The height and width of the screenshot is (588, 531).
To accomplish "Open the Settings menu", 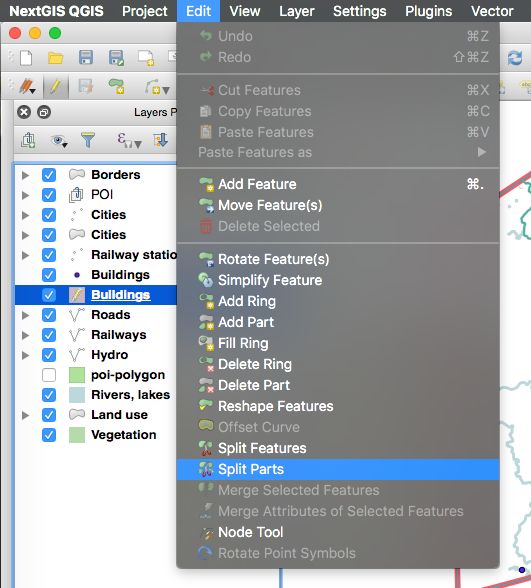I will pos(360,11).
